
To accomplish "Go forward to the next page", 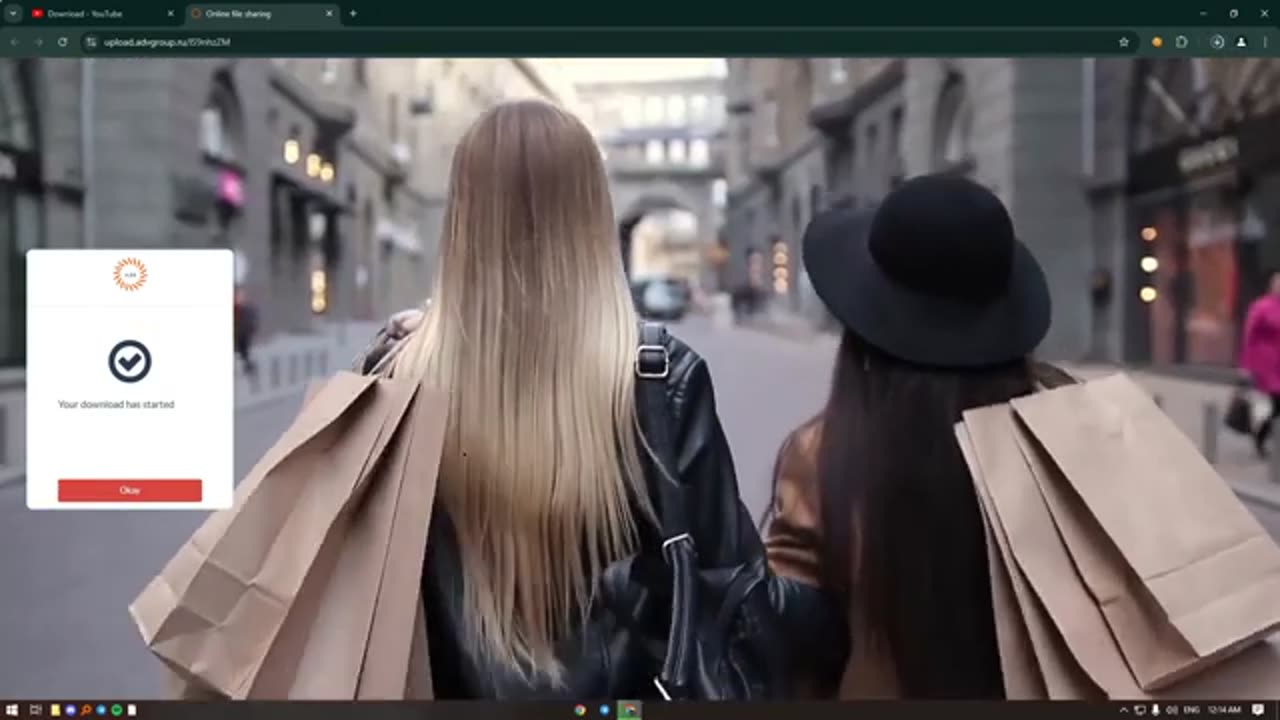I will pyautogui.click(x=38, y=42).
